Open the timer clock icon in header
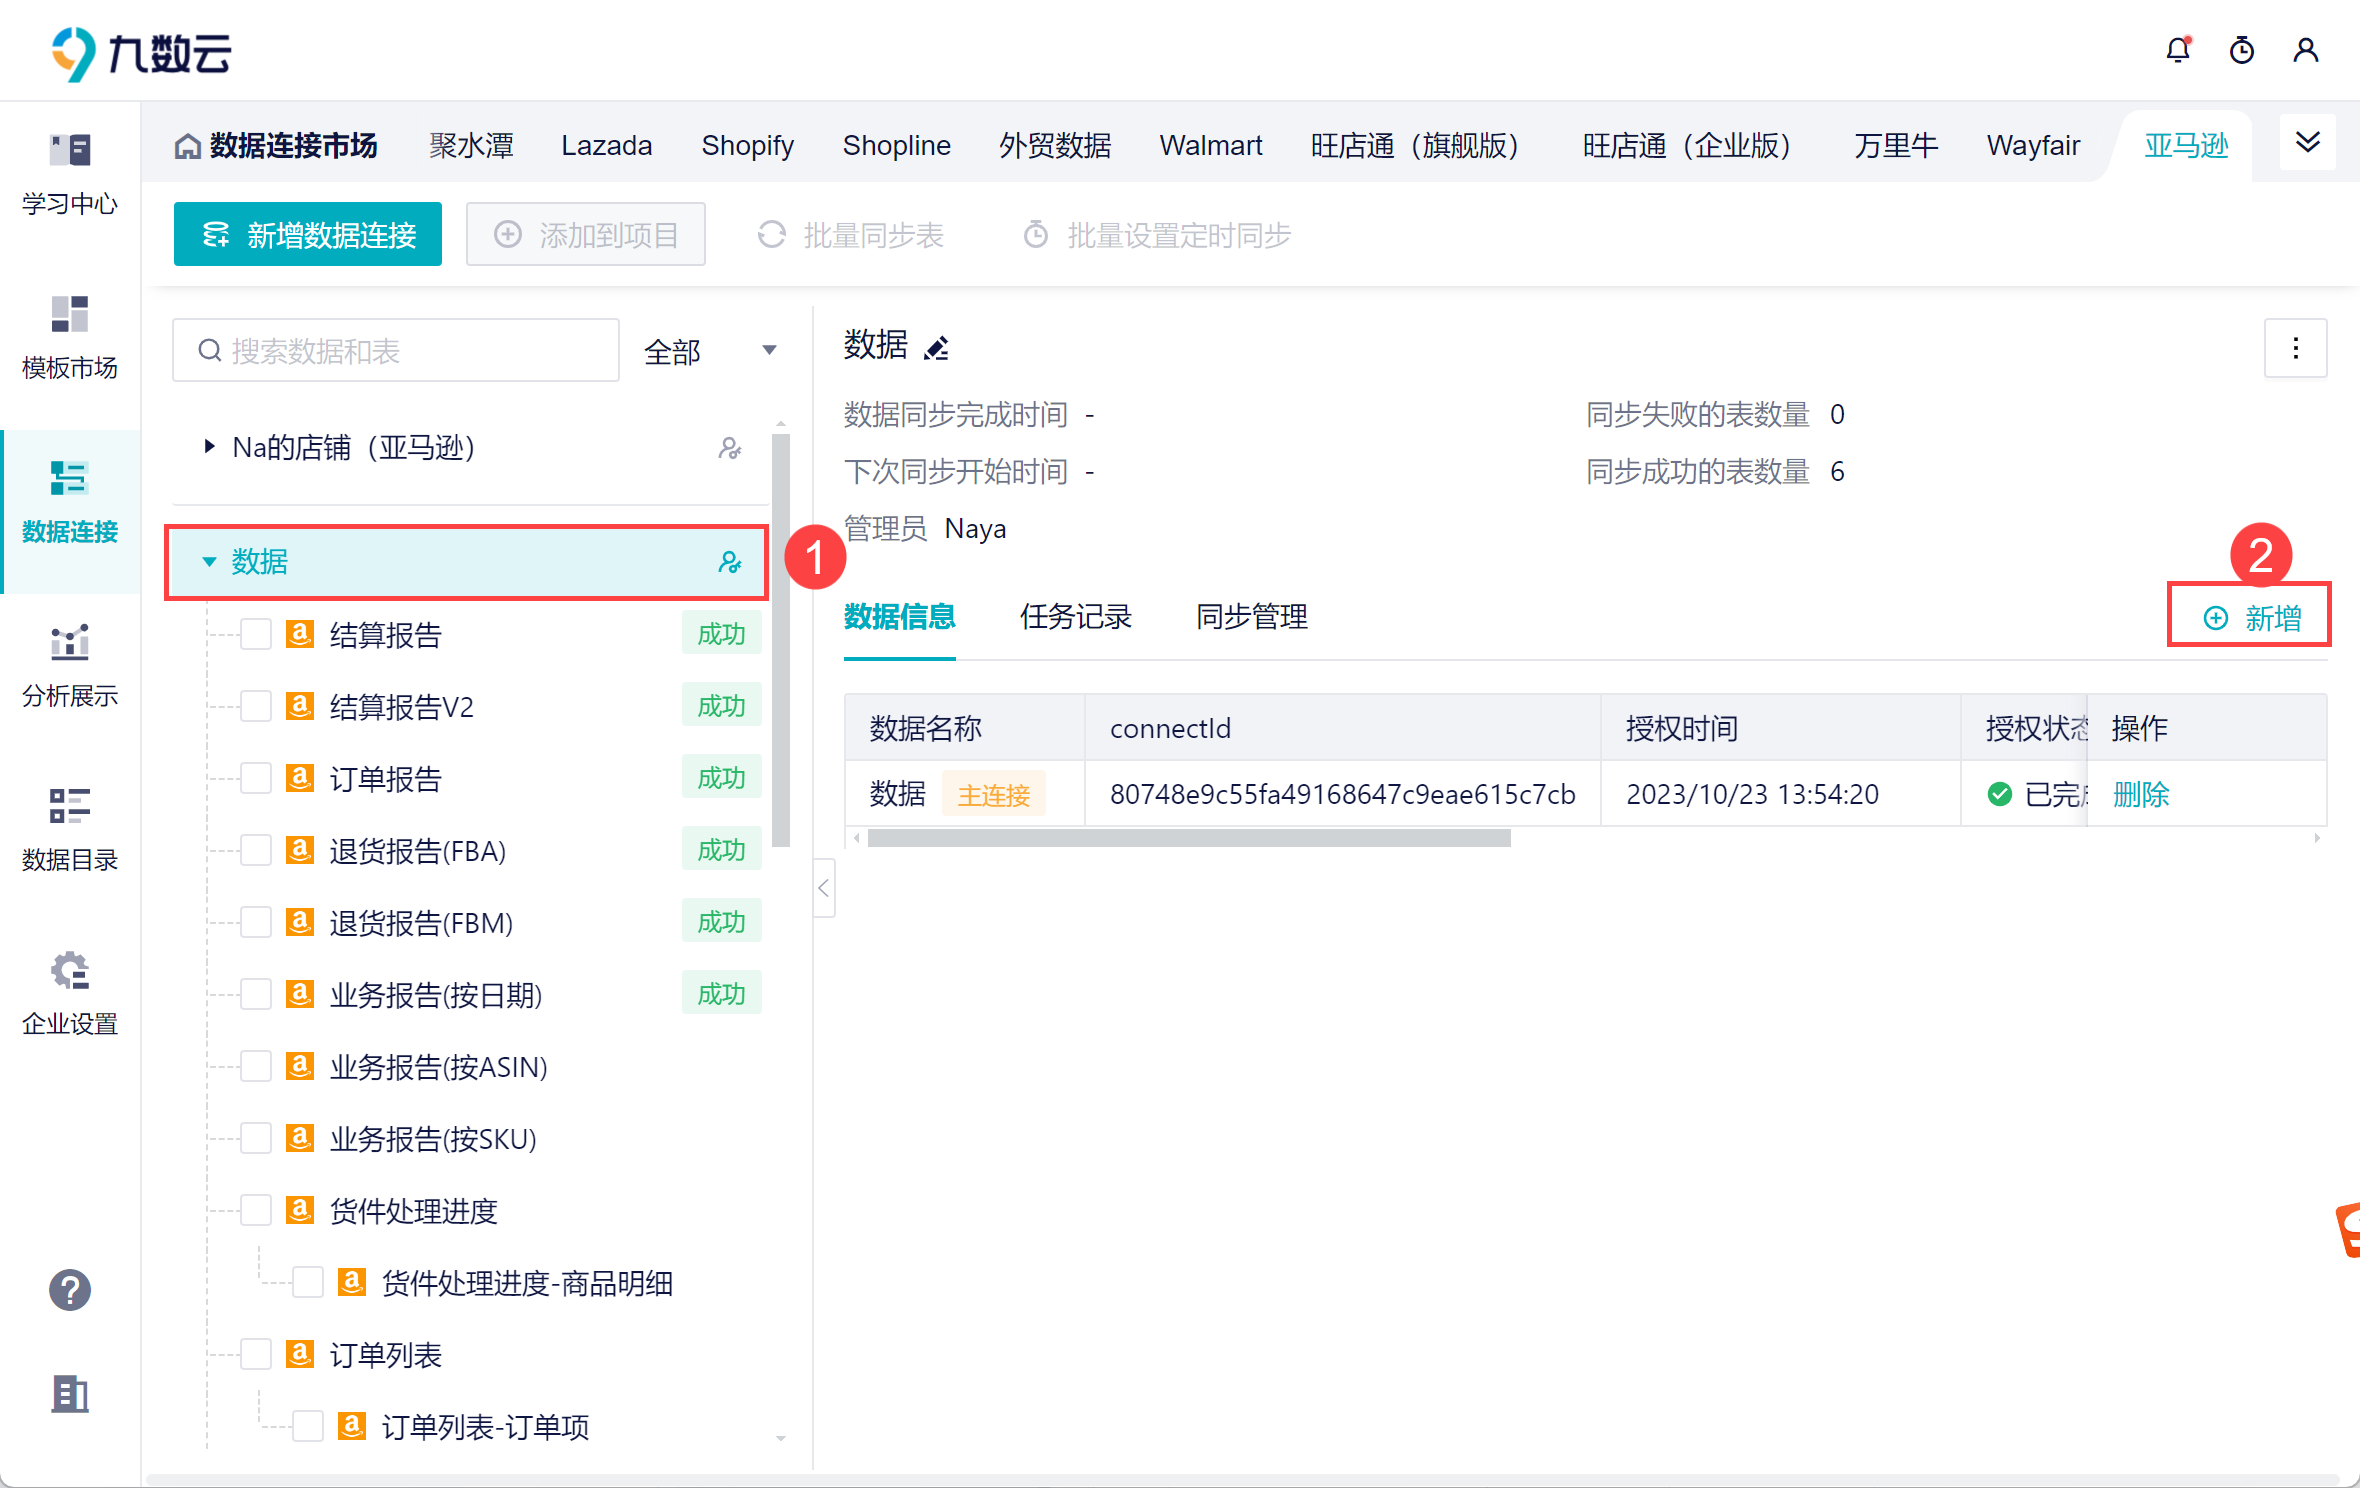 point(2241,50)
